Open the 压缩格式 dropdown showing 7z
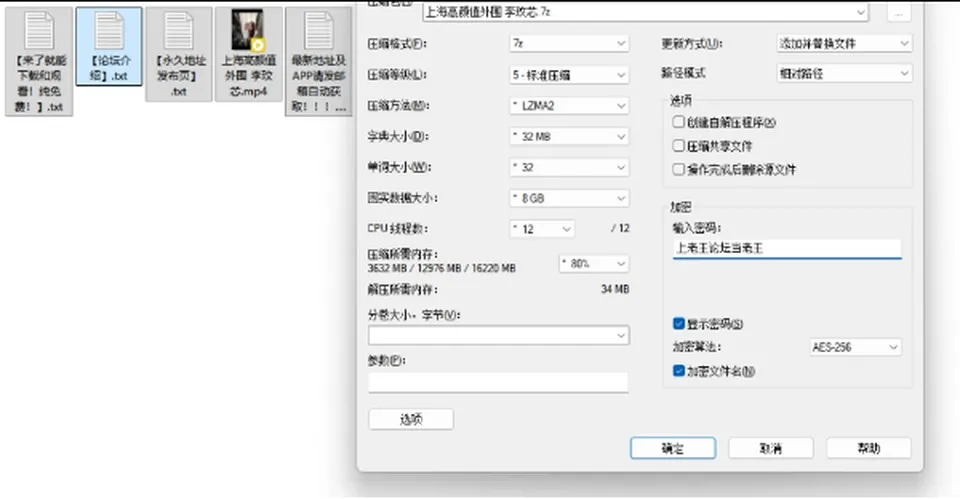The width and height of the screenshot is (960, 499). pyautogui.click(x=569, y=43)
